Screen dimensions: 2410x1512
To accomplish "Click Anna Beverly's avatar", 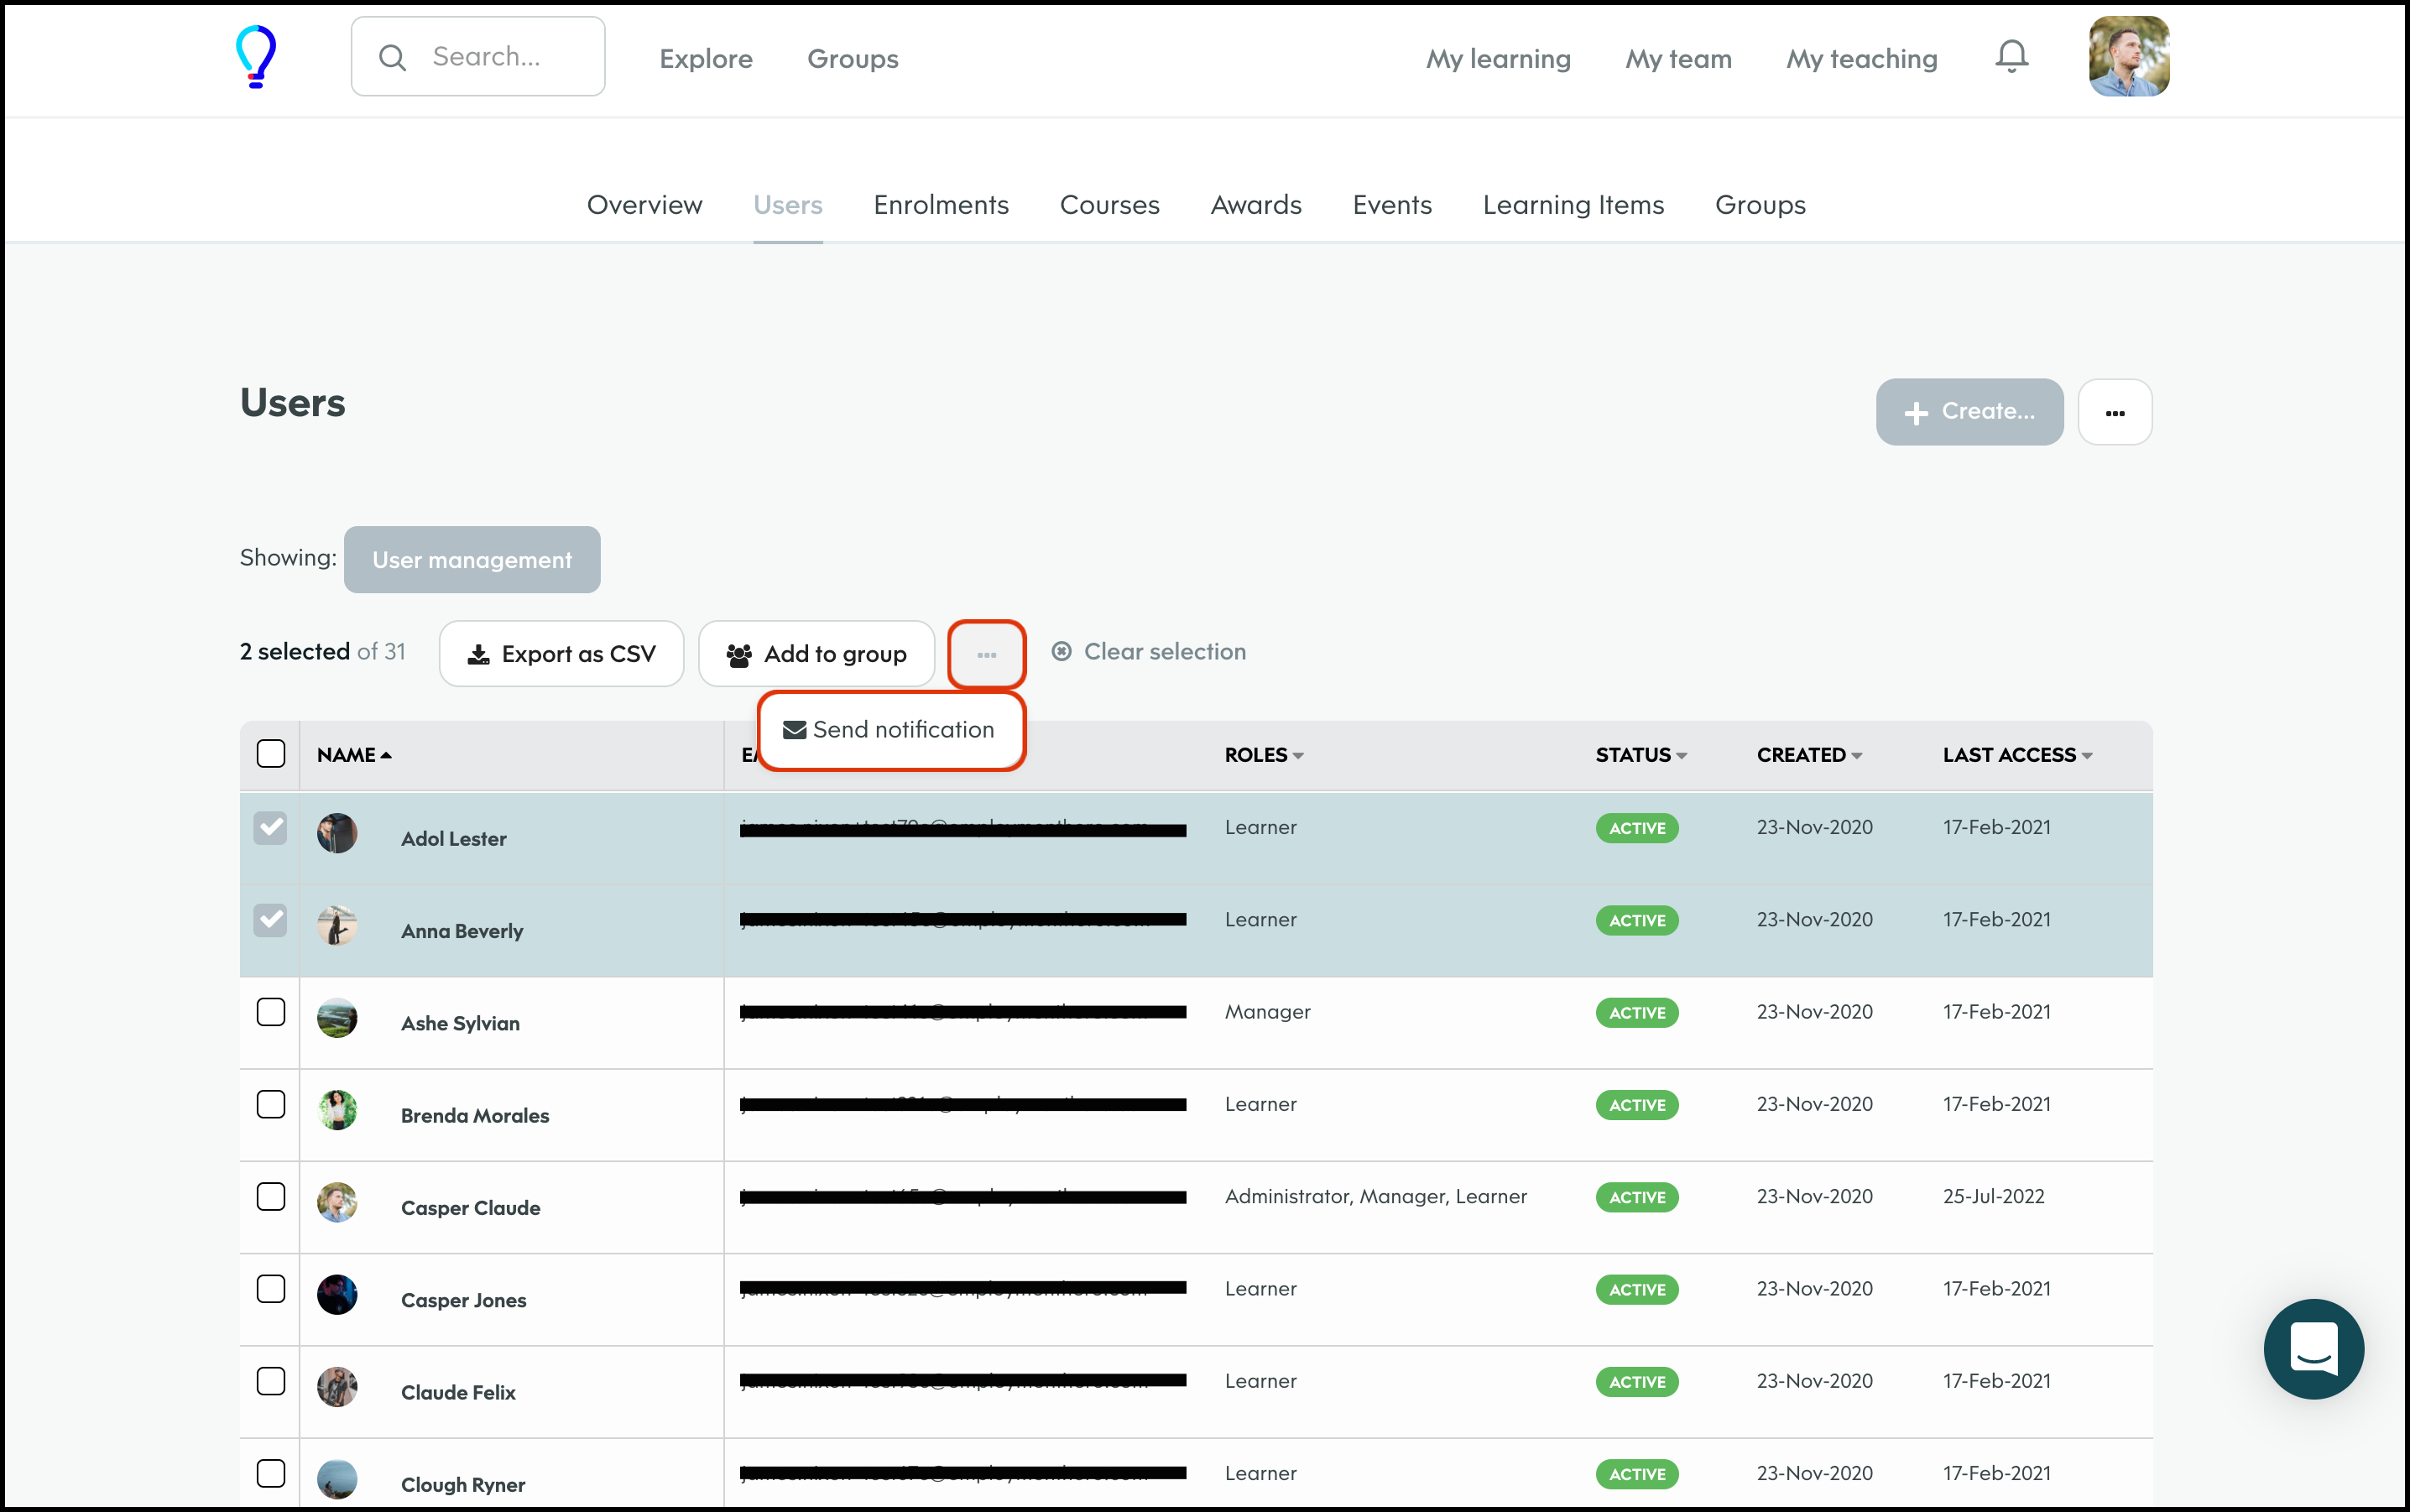I will 337,925.
